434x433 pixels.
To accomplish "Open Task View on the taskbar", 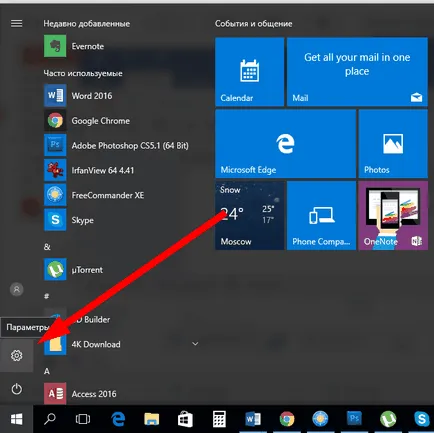I will 83,419.
